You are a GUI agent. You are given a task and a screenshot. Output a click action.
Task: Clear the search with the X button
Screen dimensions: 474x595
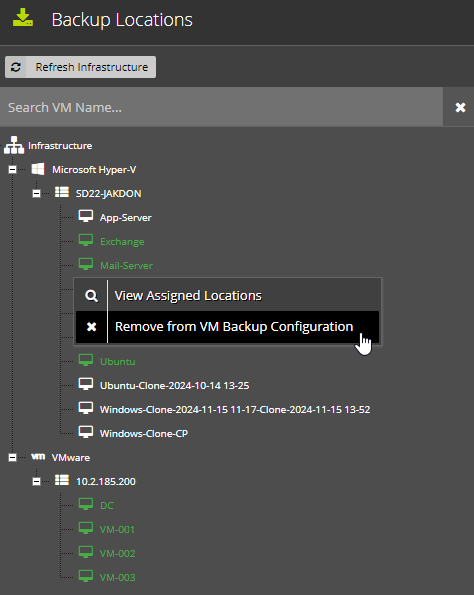(460, 107)
